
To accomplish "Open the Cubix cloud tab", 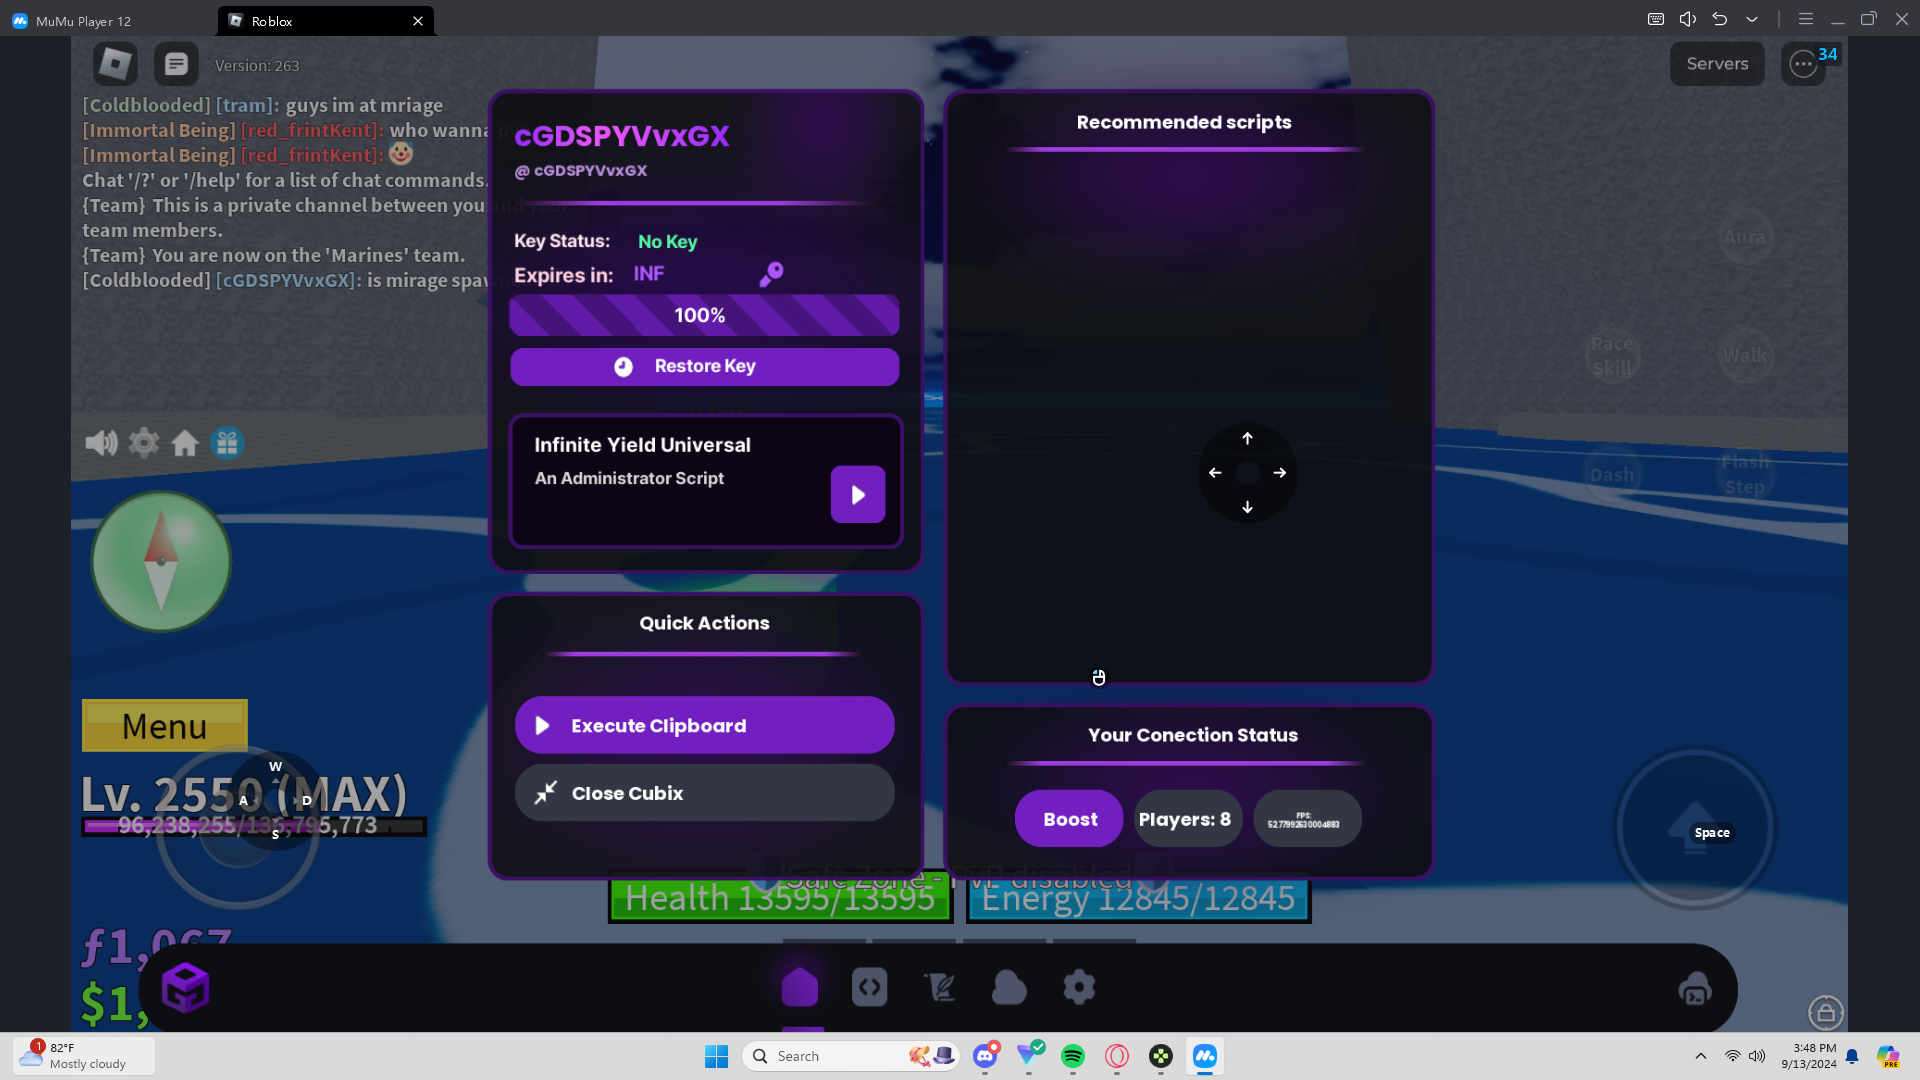I will [x=1009, y=987].
